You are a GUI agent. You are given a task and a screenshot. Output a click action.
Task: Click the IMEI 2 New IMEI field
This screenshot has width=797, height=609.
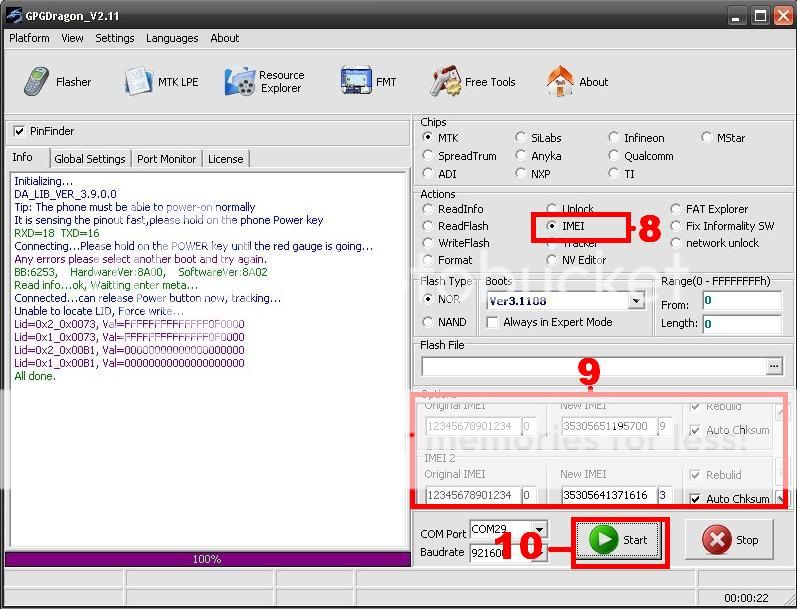607,495
